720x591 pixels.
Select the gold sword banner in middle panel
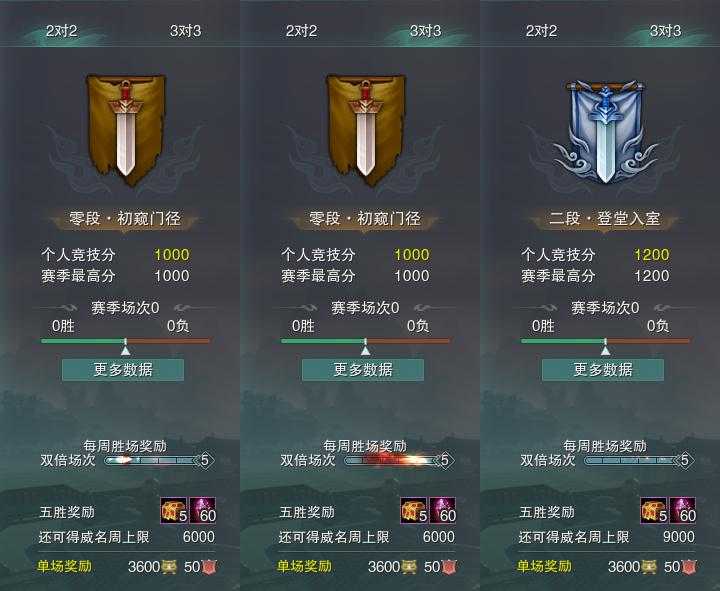point(366,130)
